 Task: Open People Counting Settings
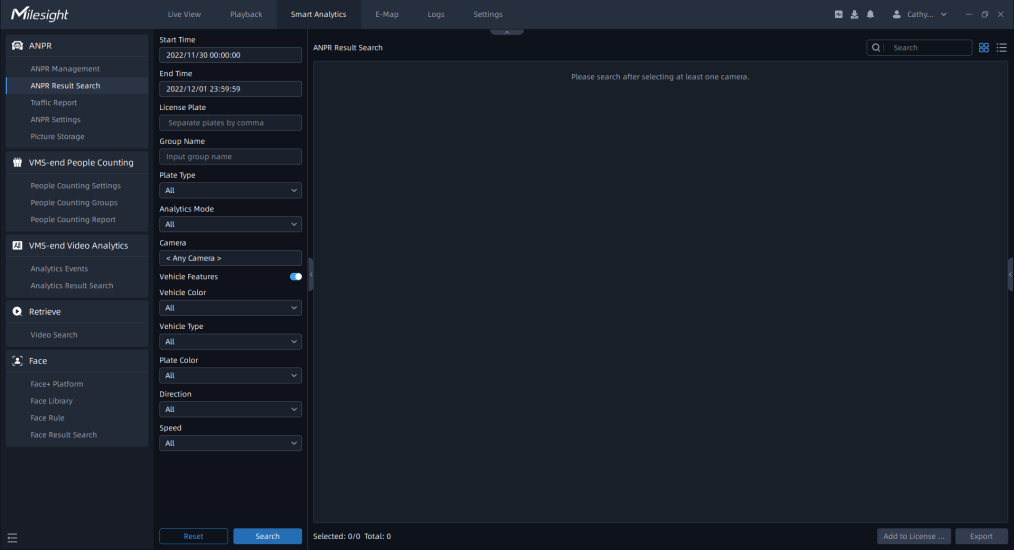75,186
